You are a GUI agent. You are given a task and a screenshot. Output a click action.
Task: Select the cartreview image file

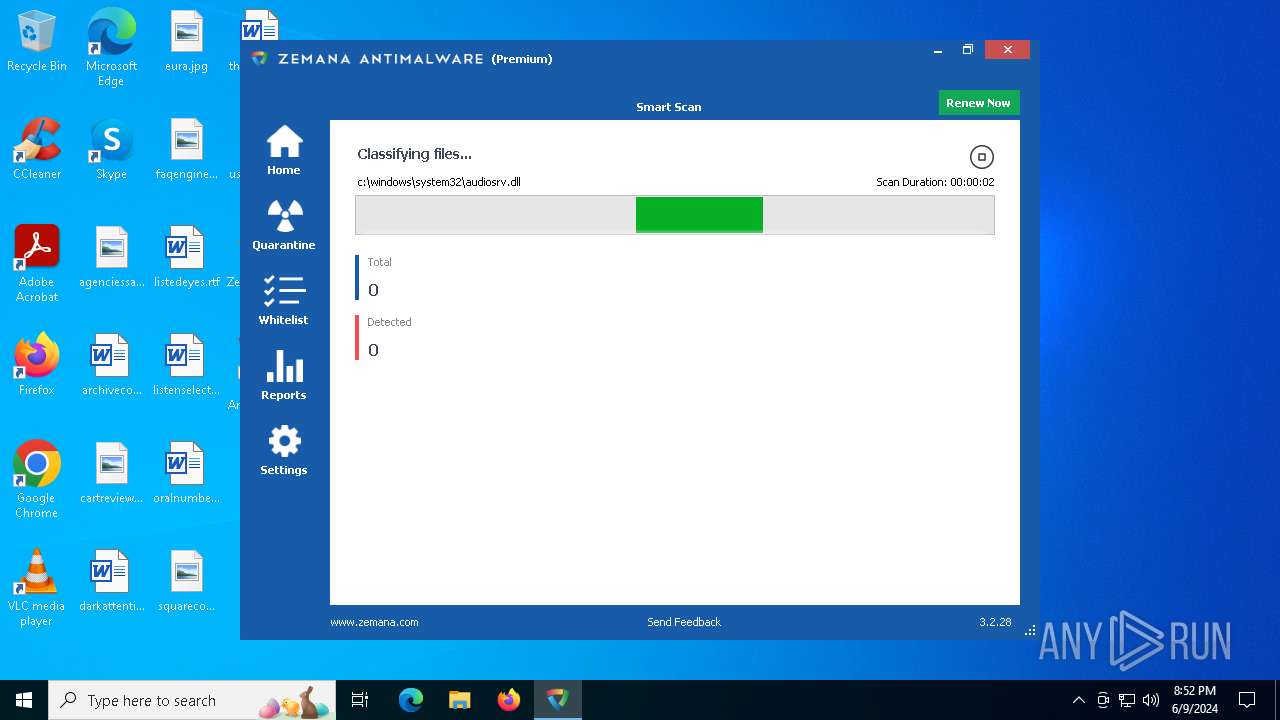(112, 474)
